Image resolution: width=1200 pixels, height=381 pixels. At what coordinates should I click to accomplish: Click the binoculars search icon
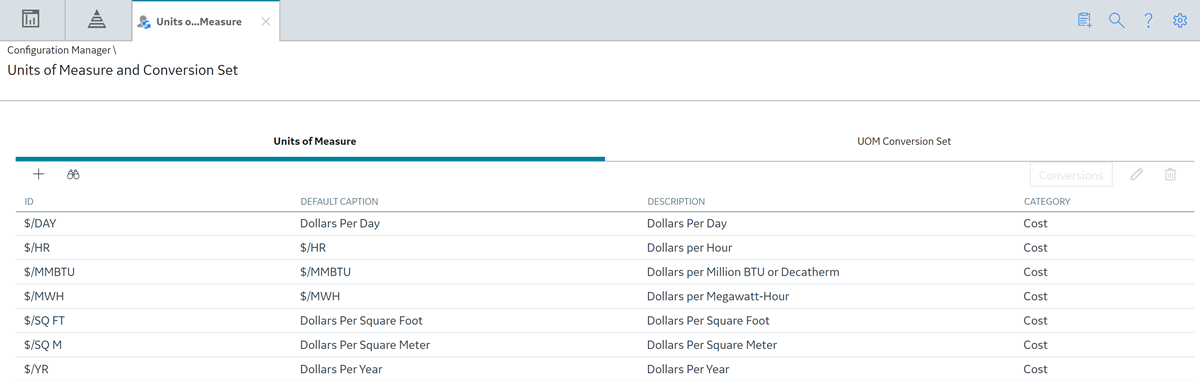click(73, 174)
